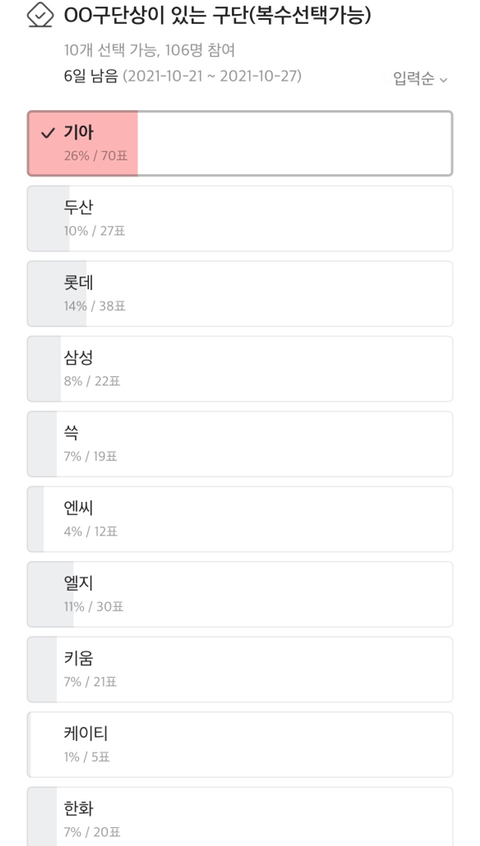
Task: Deselect the checked 기아 poll option
Action: point(240,144)
